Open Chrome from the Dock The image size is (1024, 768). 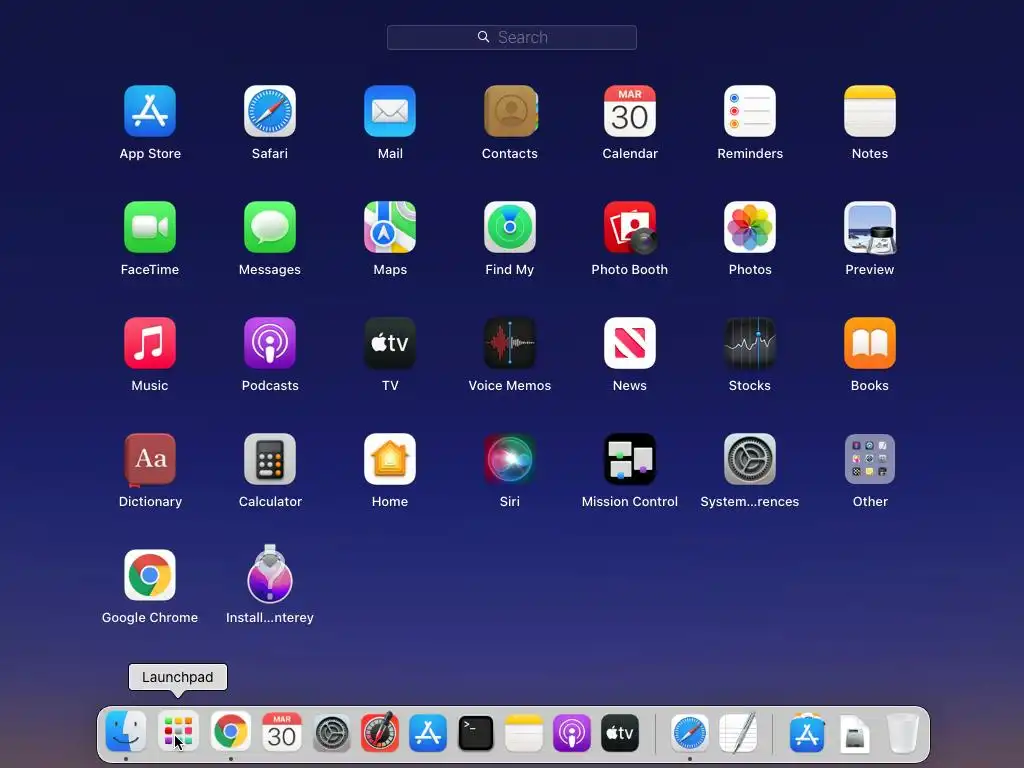click(x=230, y=732)
